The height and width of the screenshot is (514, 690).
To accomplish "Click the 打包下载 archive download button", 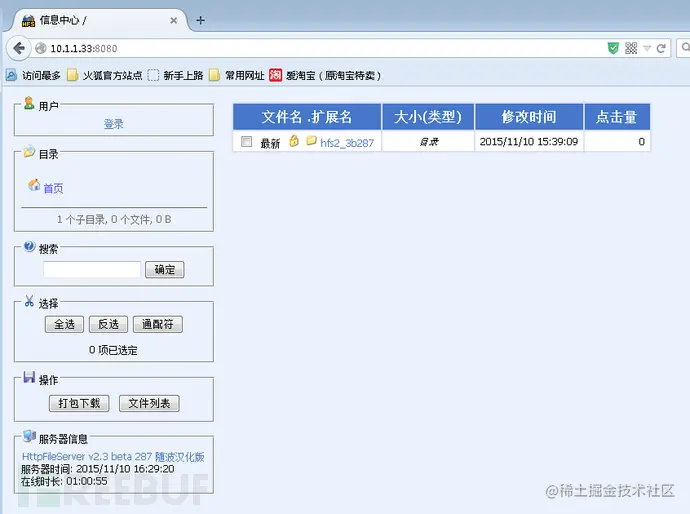I will [x=79, y=403].
